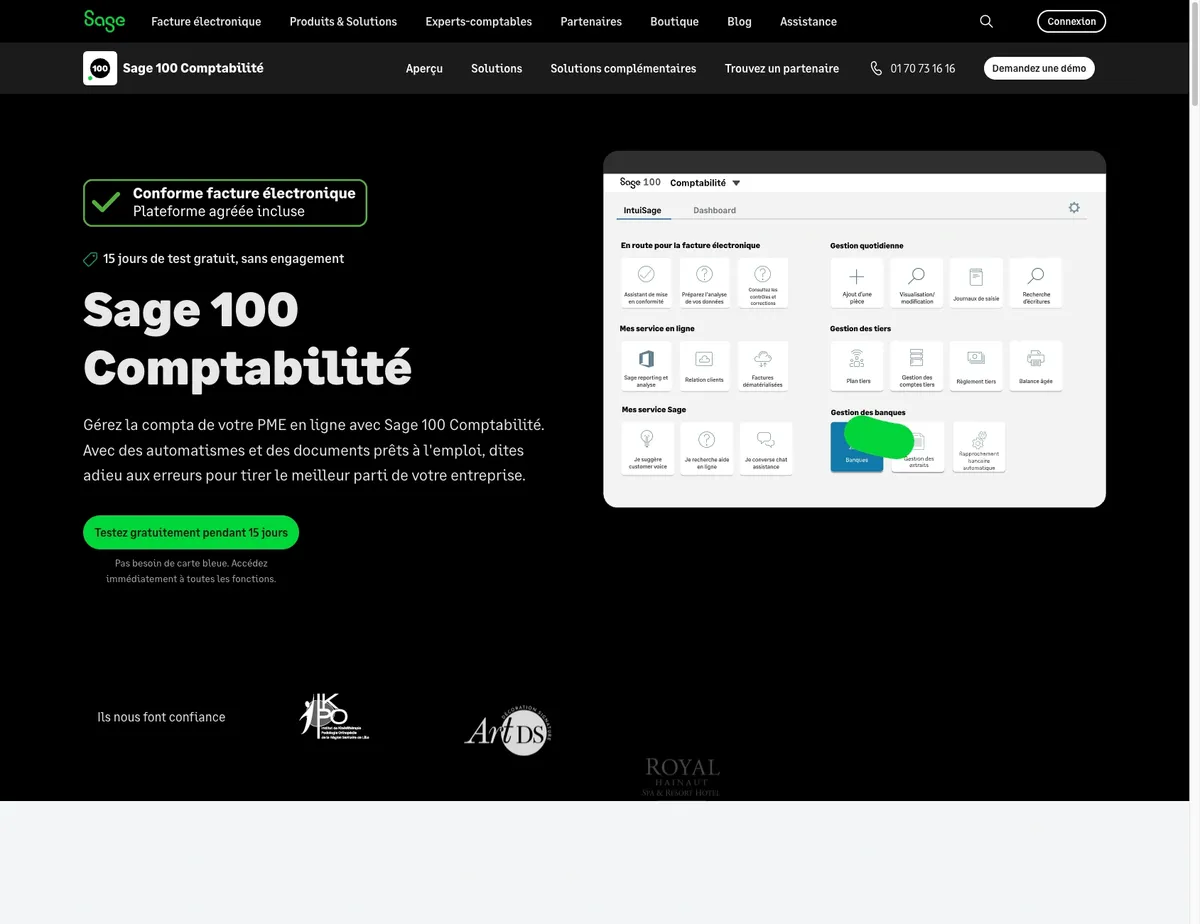
Task: Open the Assistance menu item
Action: coord(808,21)
